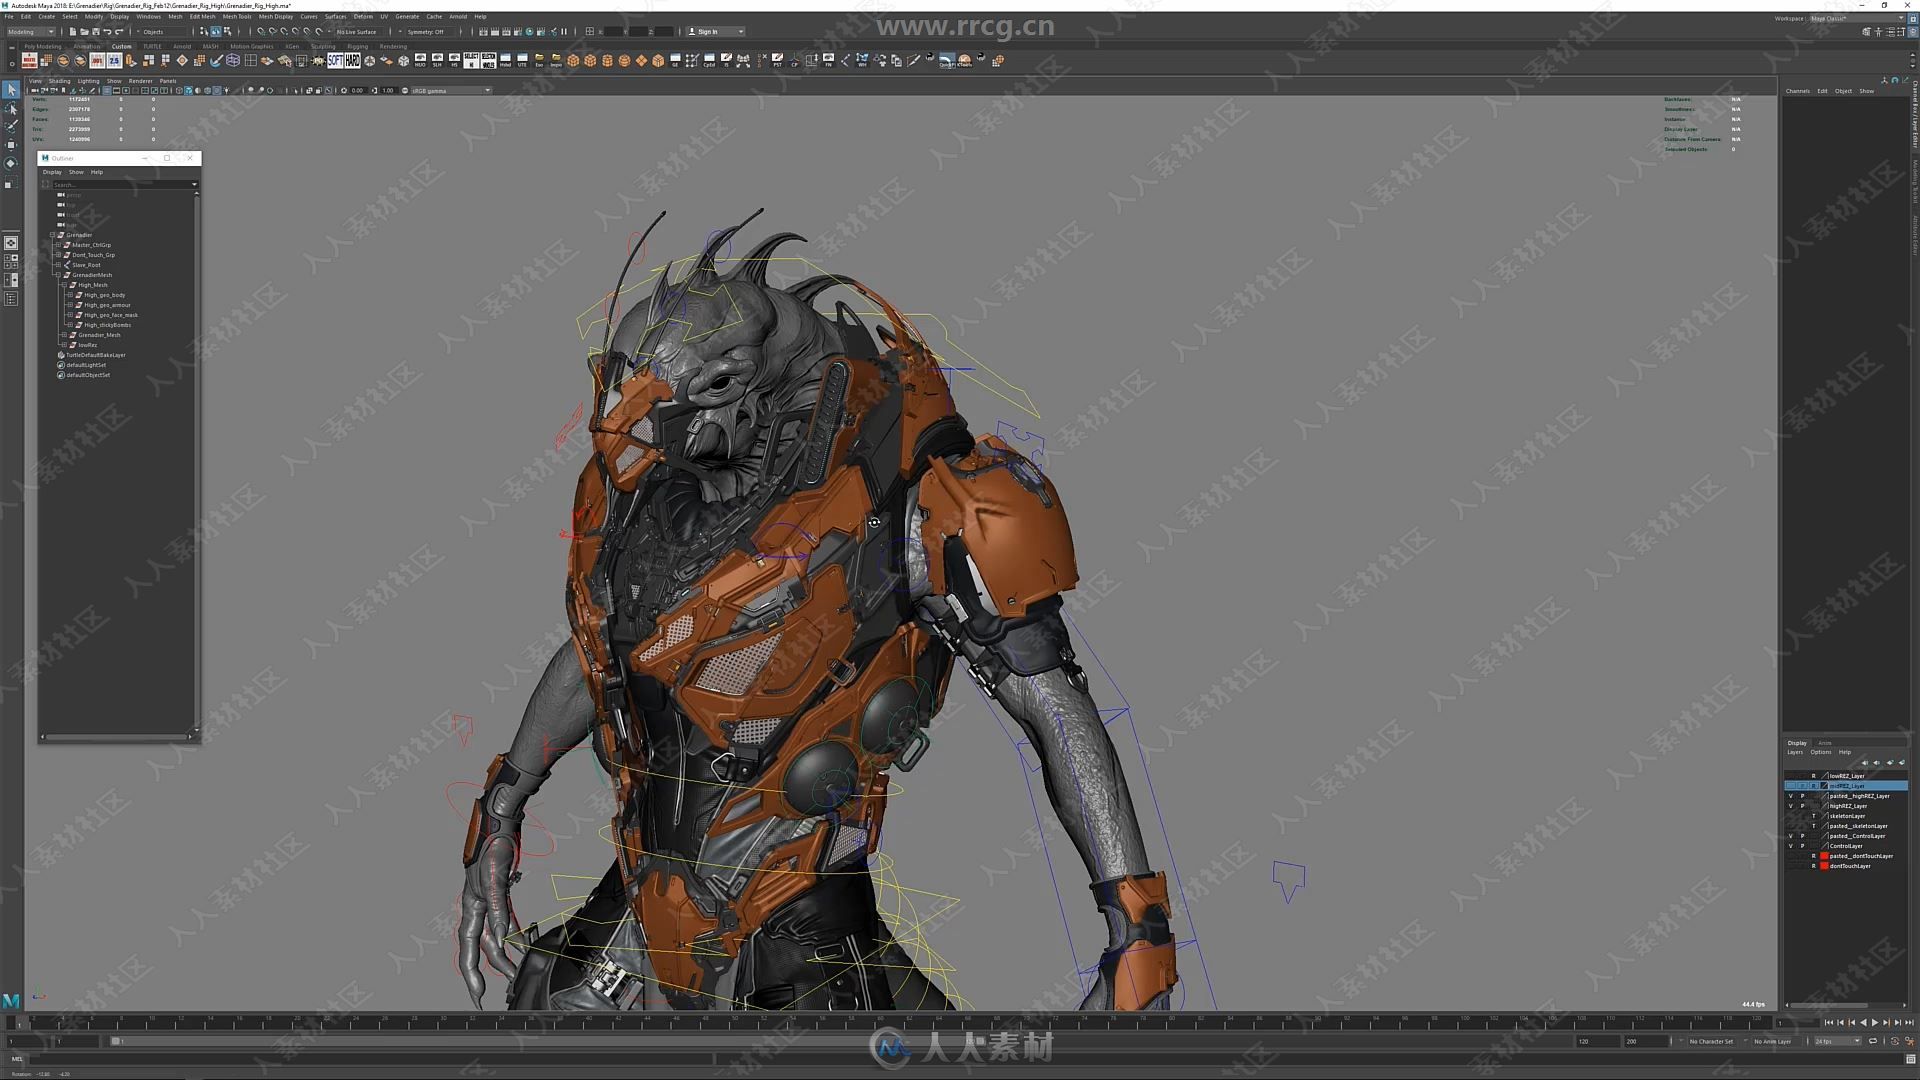Image resolution: width=1920 pixels, height=1080 pixels.
Task: Select the Scale tool in the toolbox
Action: click(11, 183)
